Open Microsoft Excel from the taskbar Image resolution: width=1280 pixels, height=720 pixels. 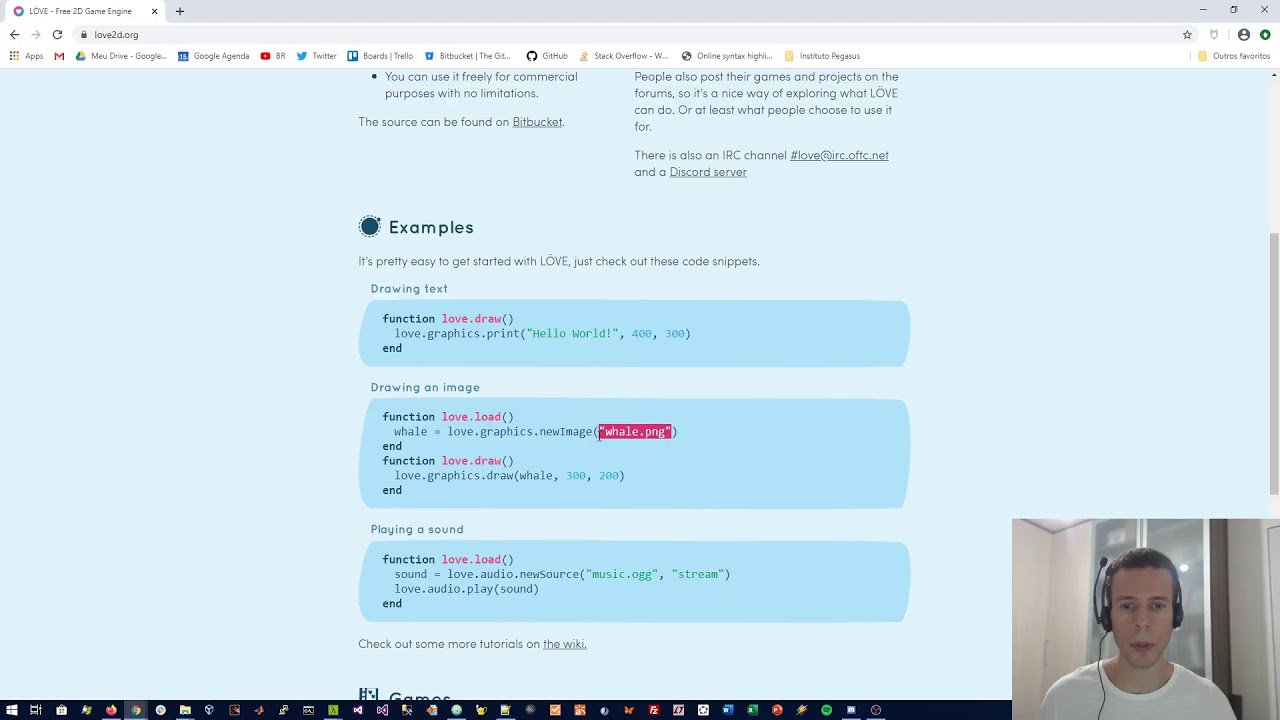(752, 710)
